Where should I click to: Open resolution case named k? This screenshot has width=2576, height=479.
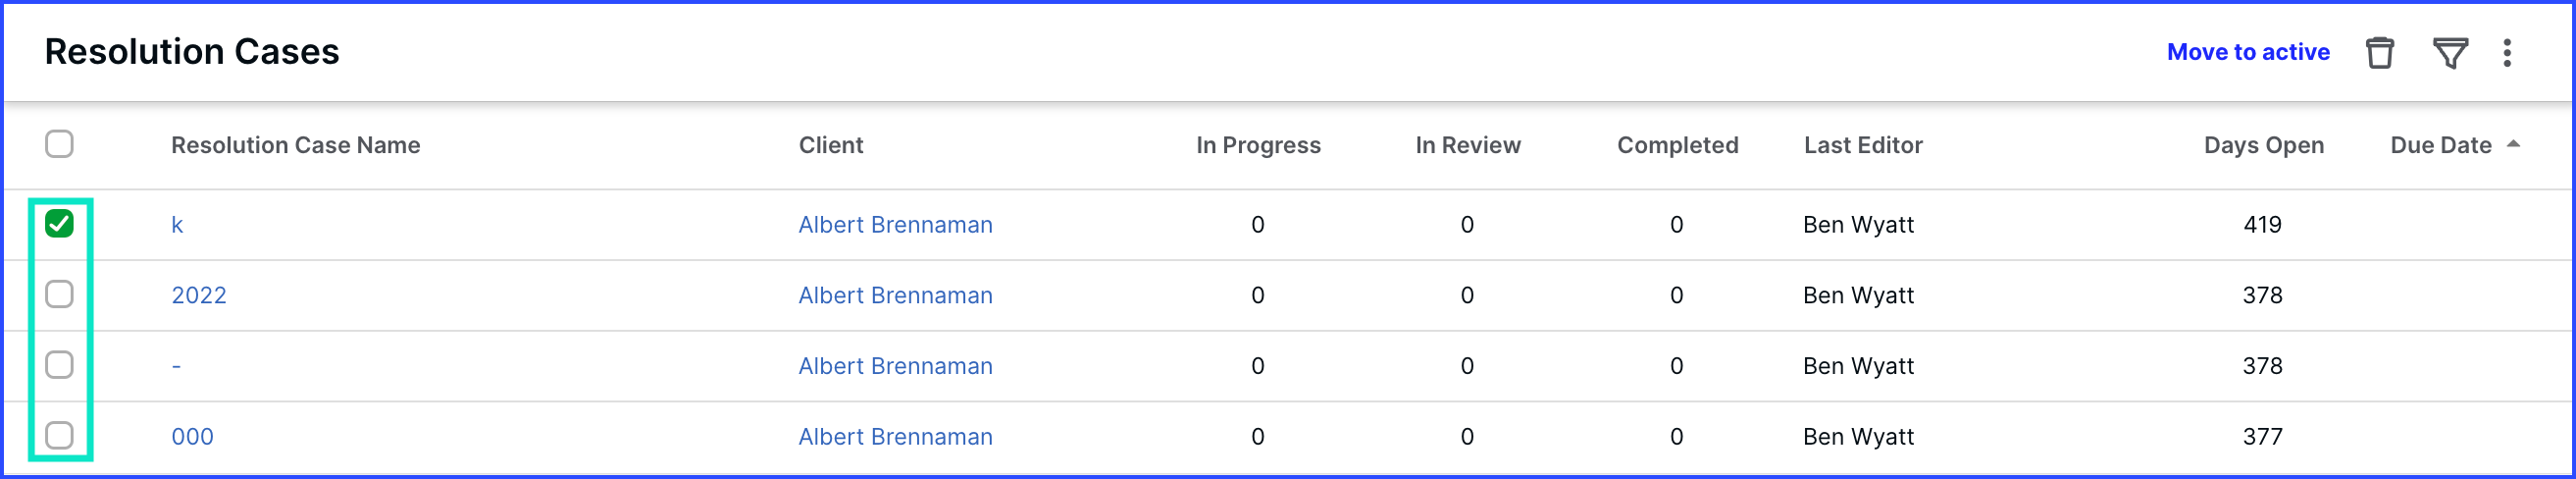[177, 225]
